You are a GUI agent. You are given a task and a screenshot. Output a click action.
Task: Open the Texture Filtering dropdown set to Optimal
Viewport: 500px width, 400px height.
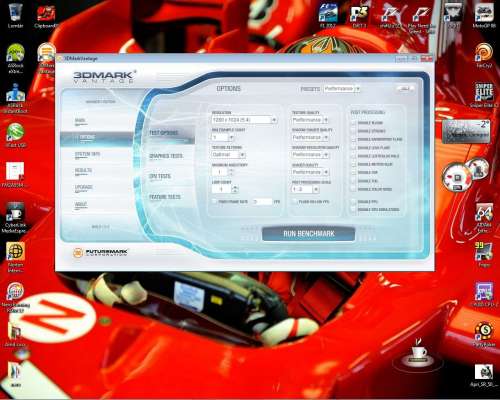[x=229, y=155]
